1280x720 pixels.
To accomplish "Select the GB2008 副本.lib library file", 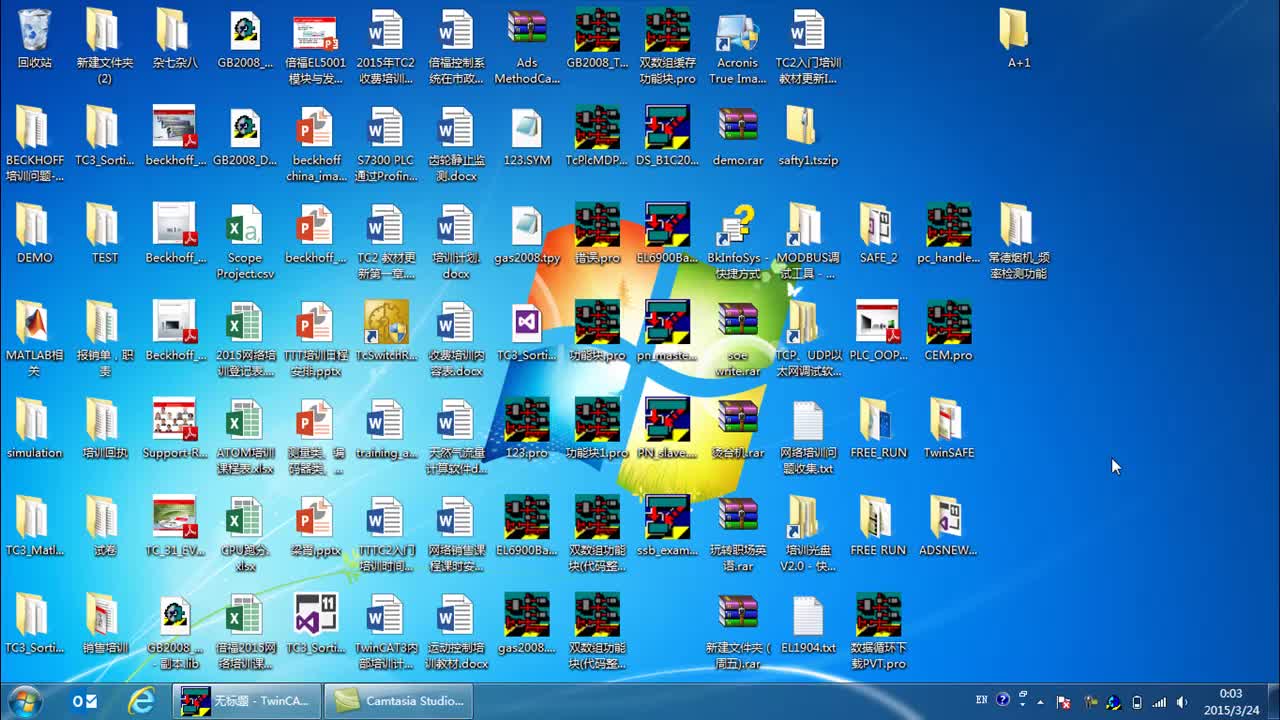I will 175,632.
